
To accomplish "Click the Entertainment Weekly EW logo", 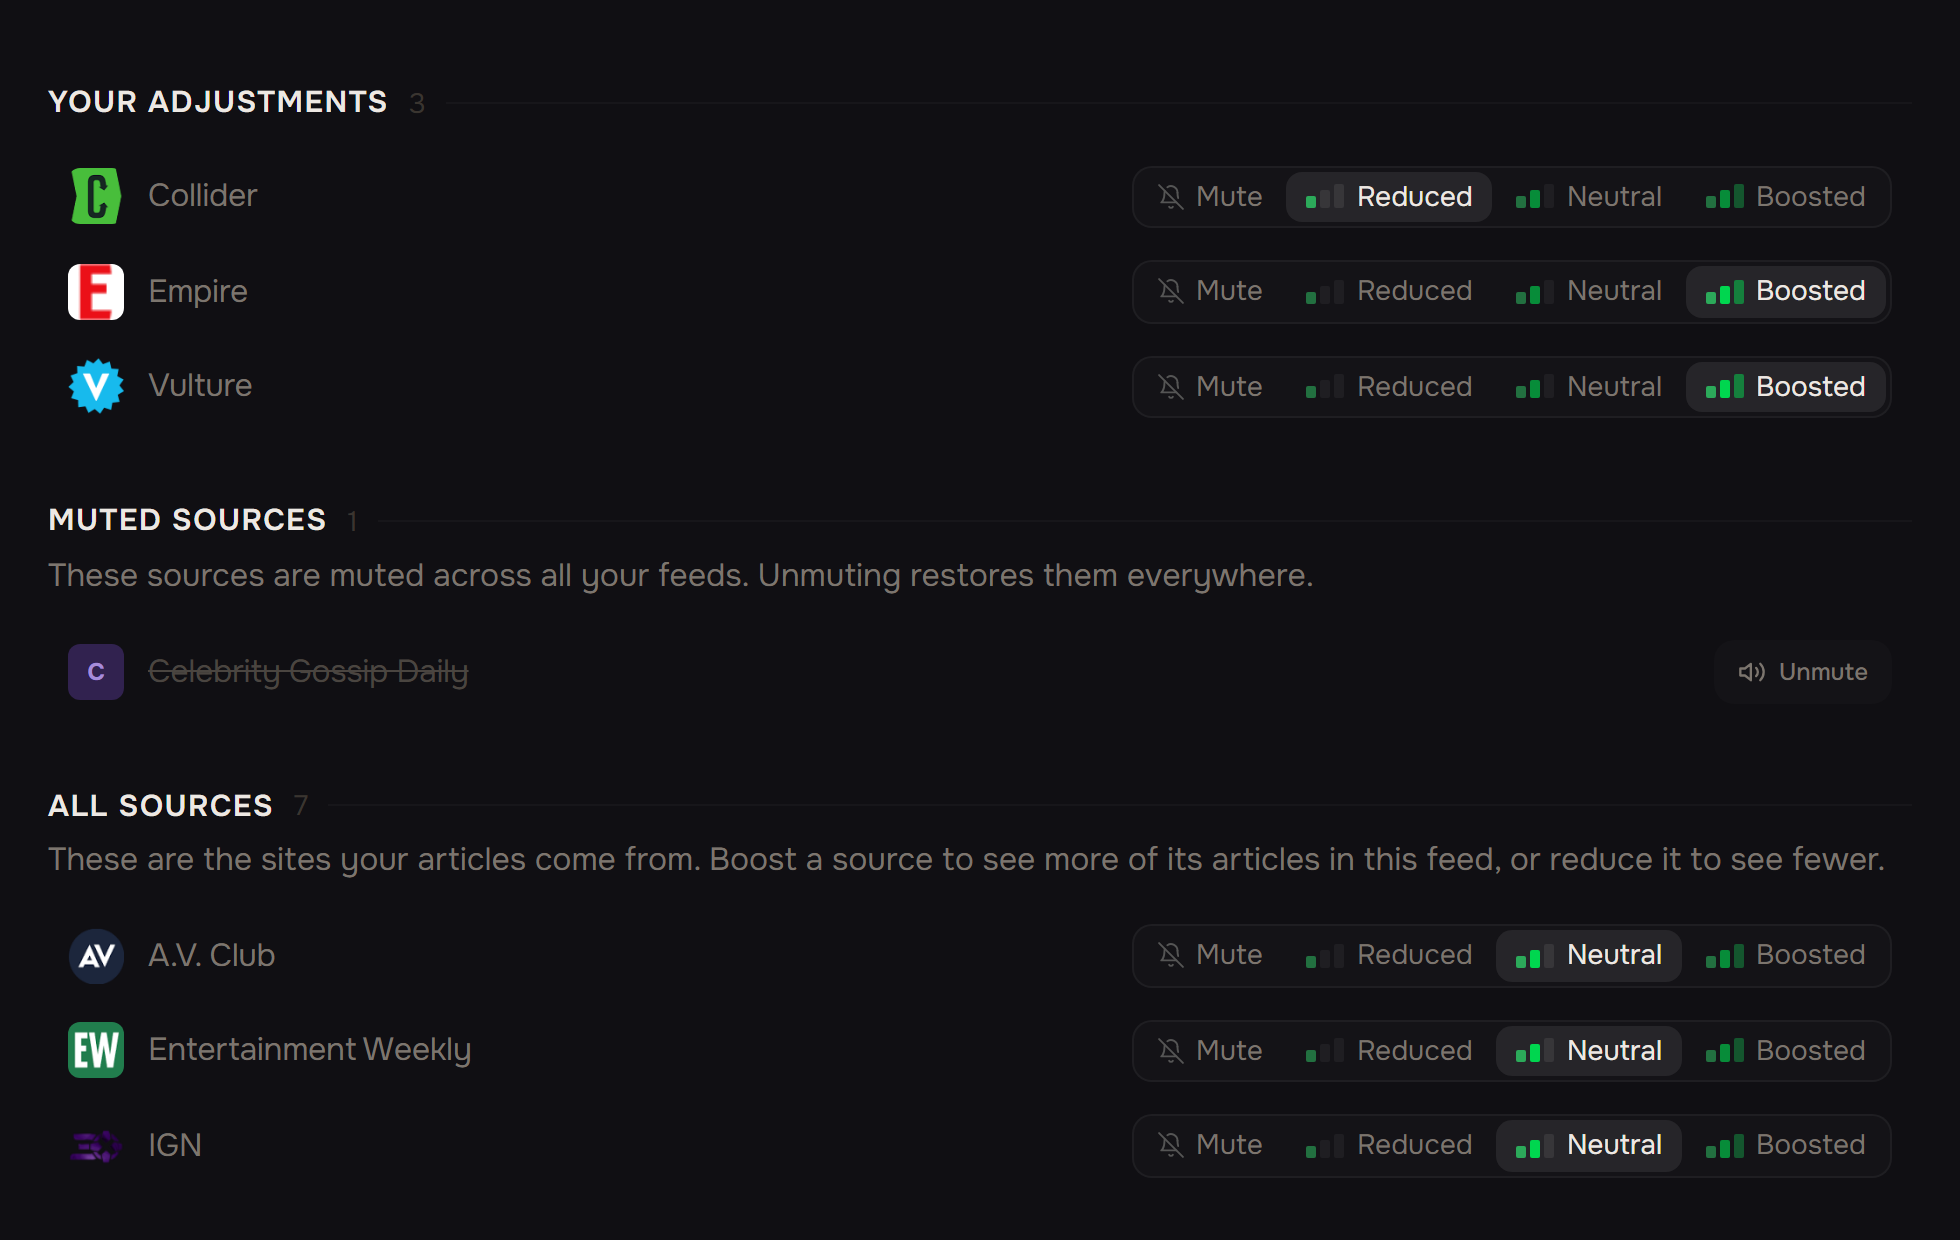I will (x=96, y=1050).
